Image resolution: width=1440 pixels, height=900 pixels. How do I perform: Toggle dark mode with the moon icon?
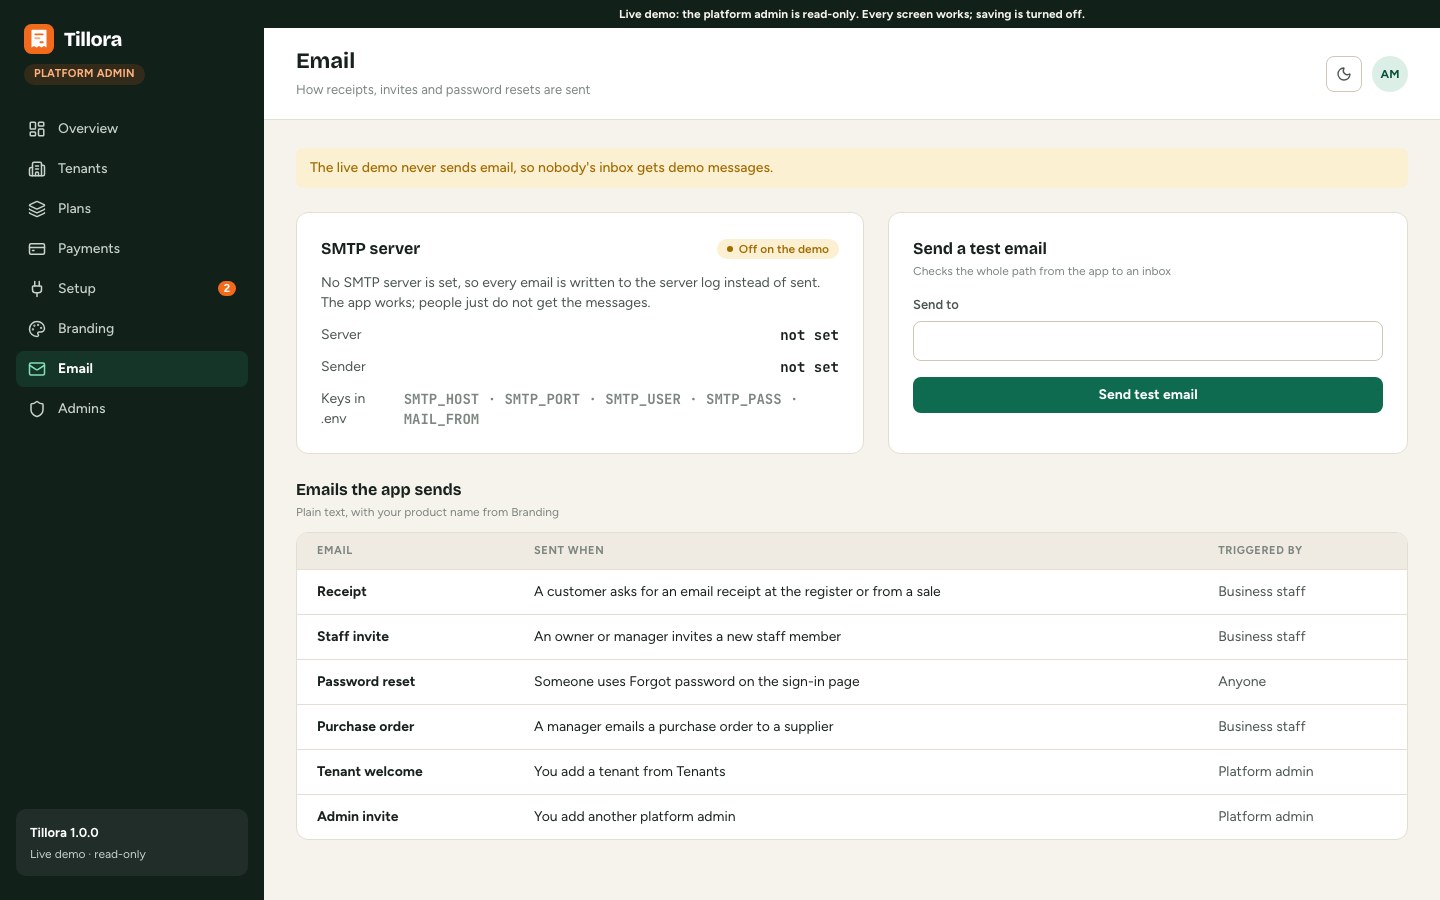pos(1344,74)
